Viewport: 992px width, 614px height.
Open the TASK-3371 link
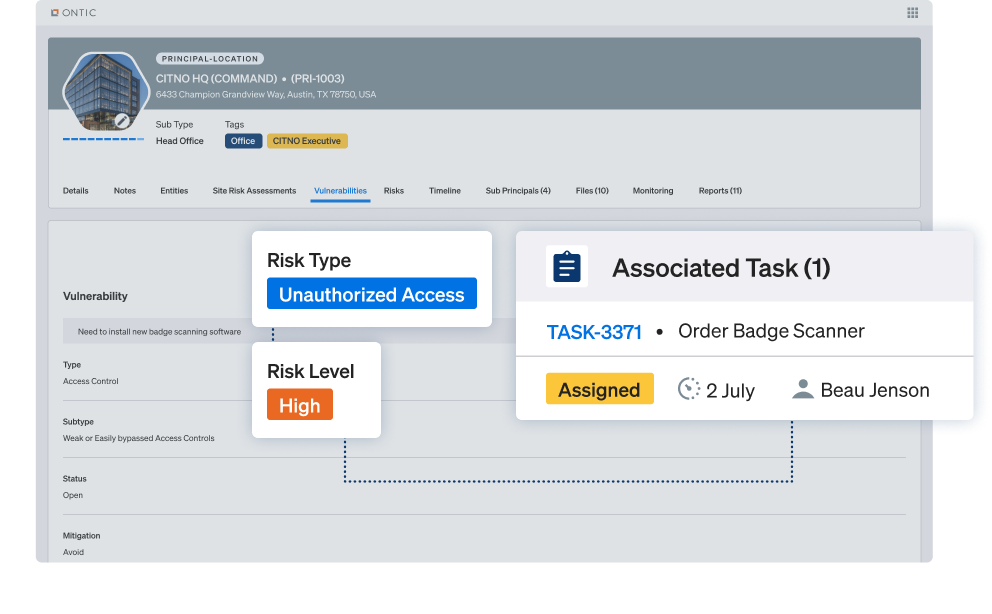pos(594,332)
